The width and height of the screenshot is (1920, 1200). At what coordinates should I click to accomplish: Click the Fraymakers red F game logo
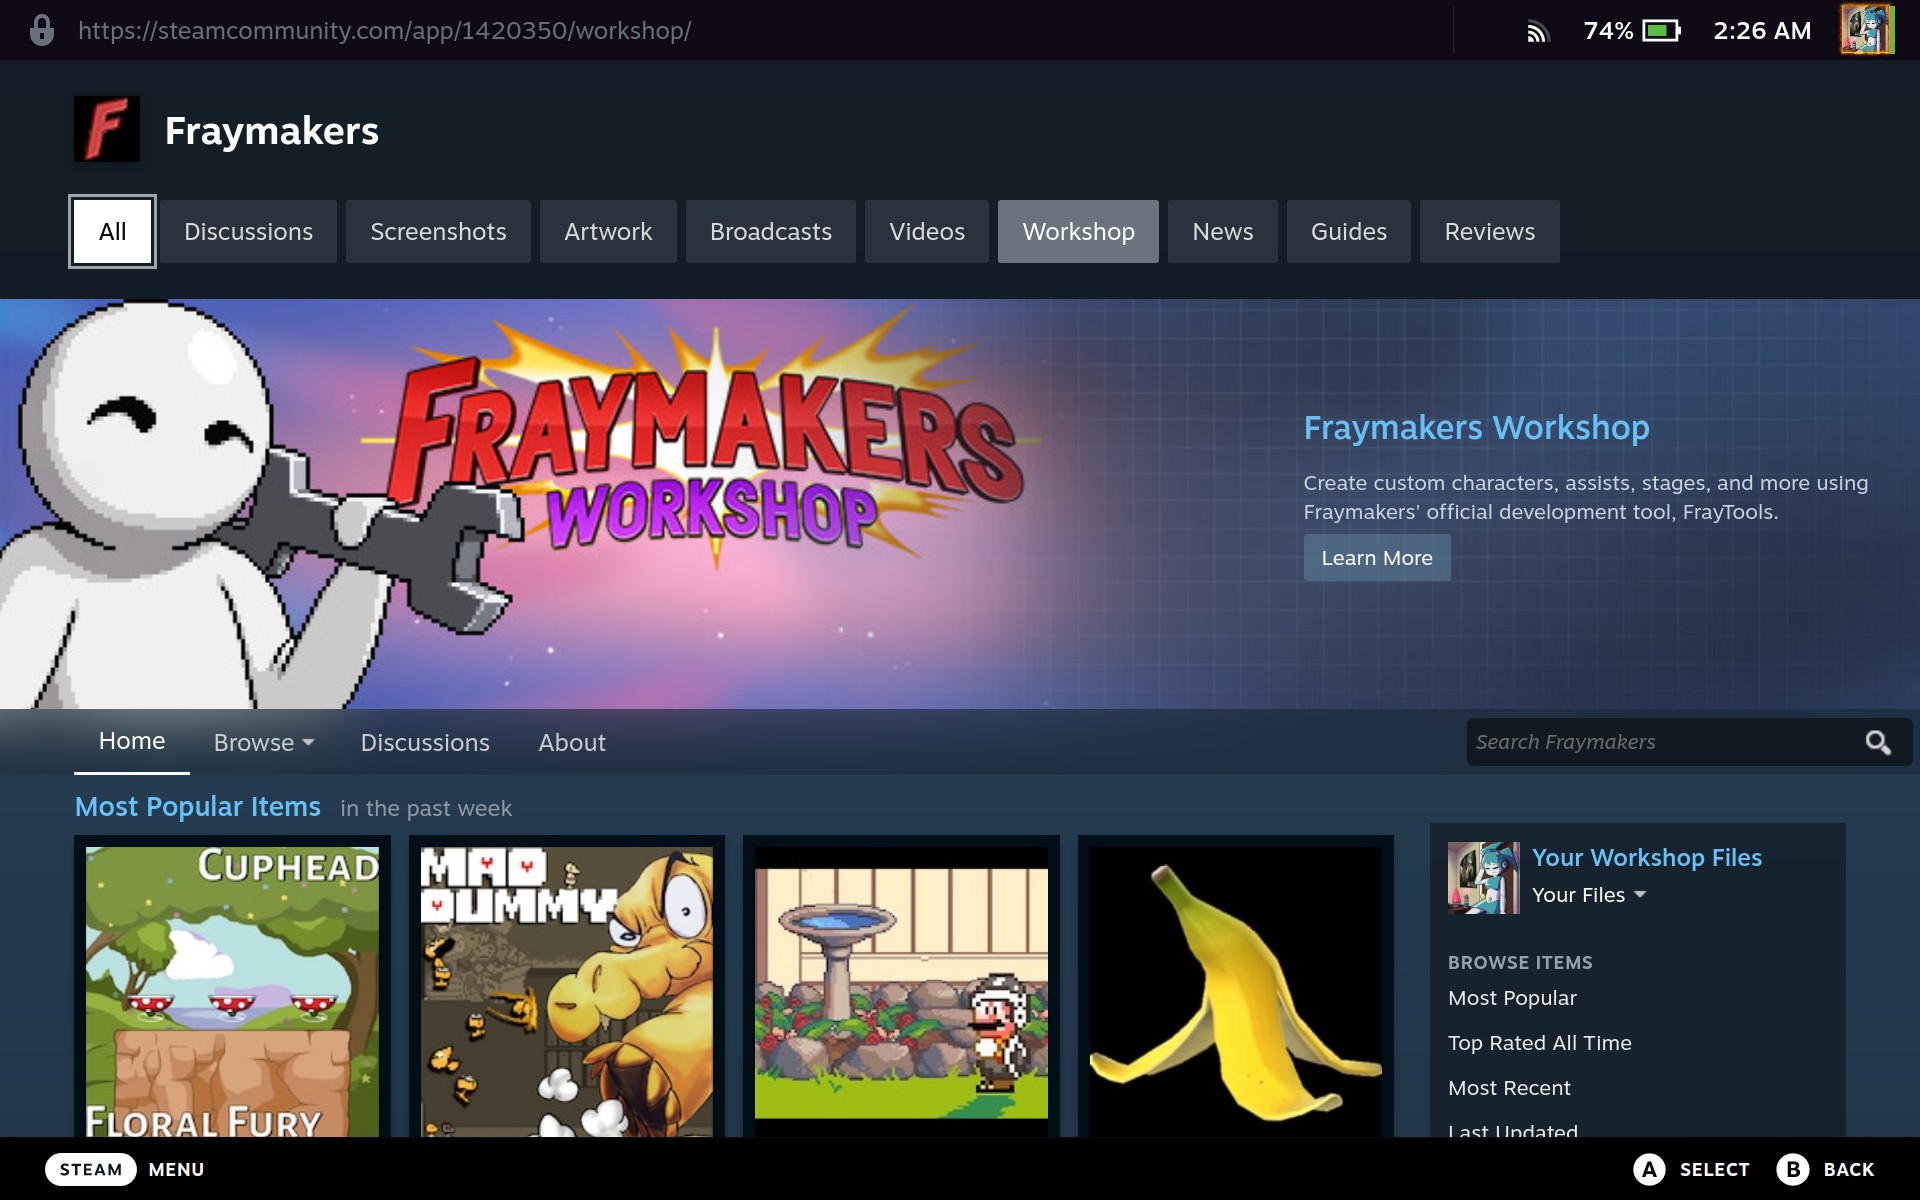[x=107, y=129]
